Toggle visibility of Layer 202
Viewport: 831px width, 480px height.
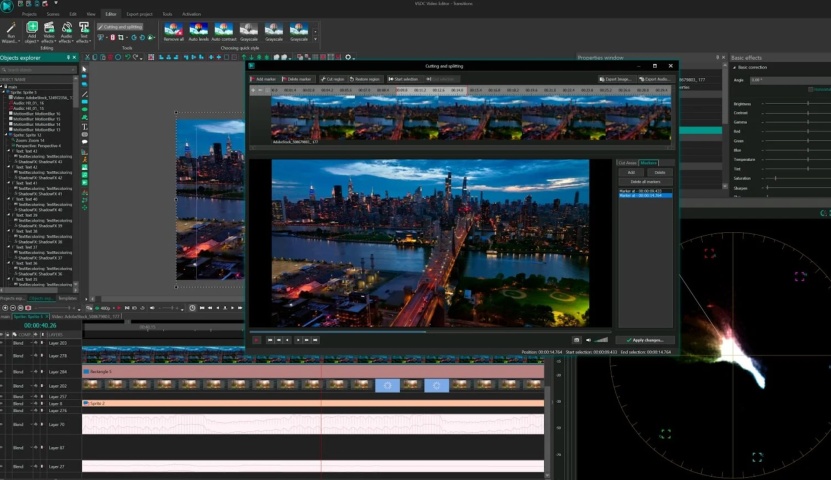tap(2, 386)
